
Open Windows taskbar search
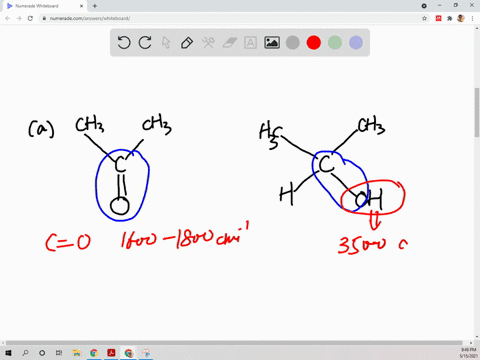tap(25, 353)
